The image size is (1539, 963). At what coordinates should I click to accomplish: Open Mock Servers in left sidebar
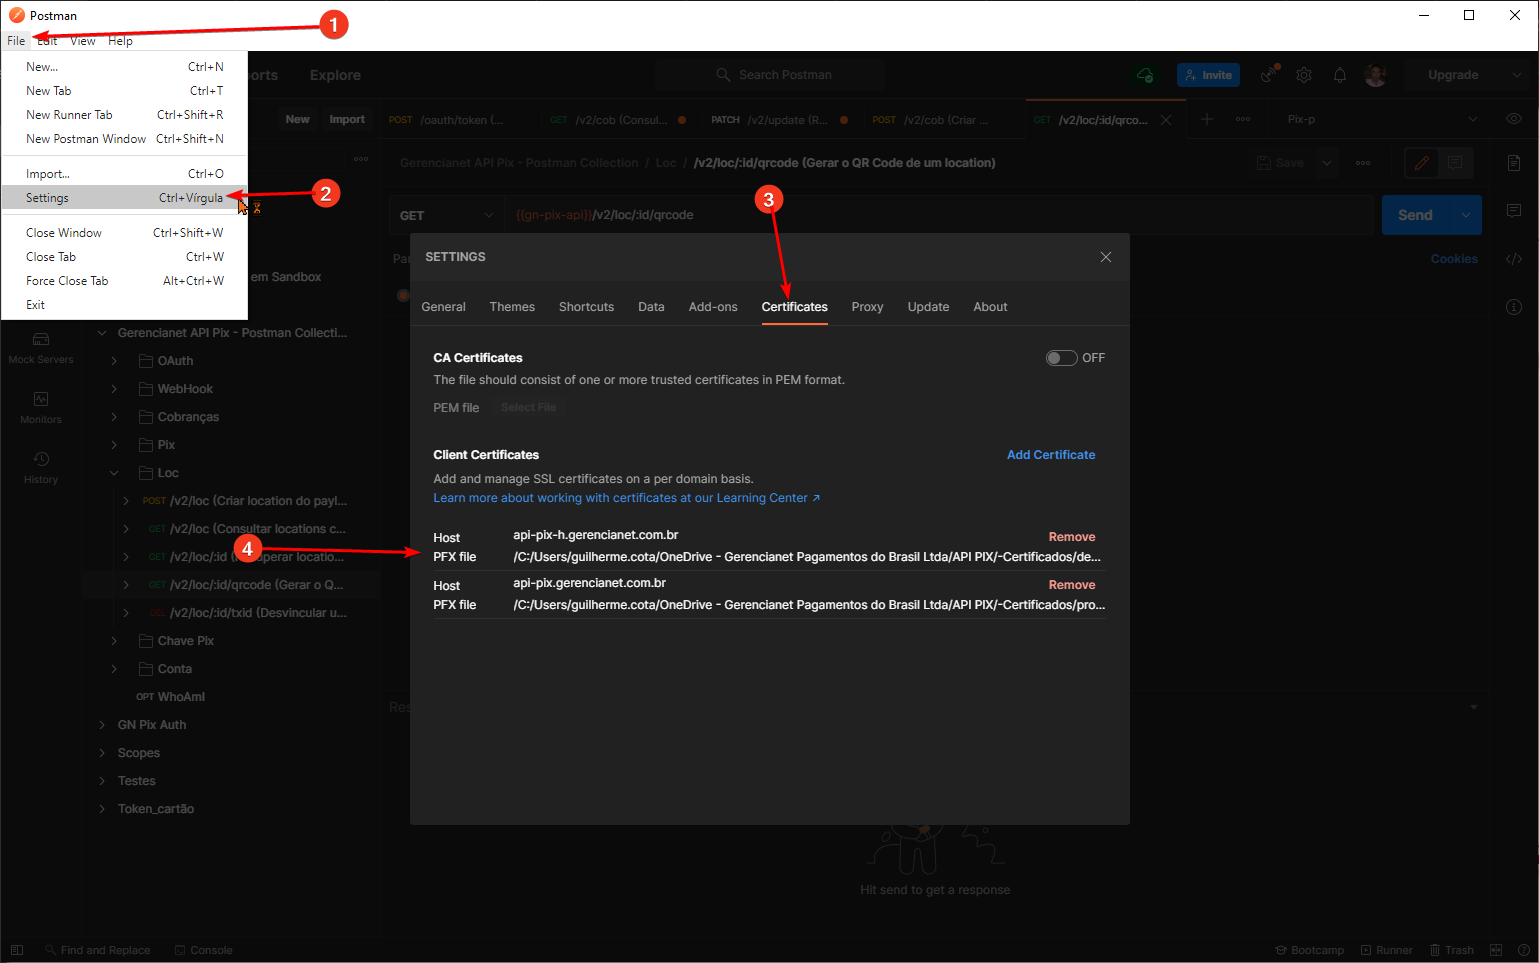41,348
